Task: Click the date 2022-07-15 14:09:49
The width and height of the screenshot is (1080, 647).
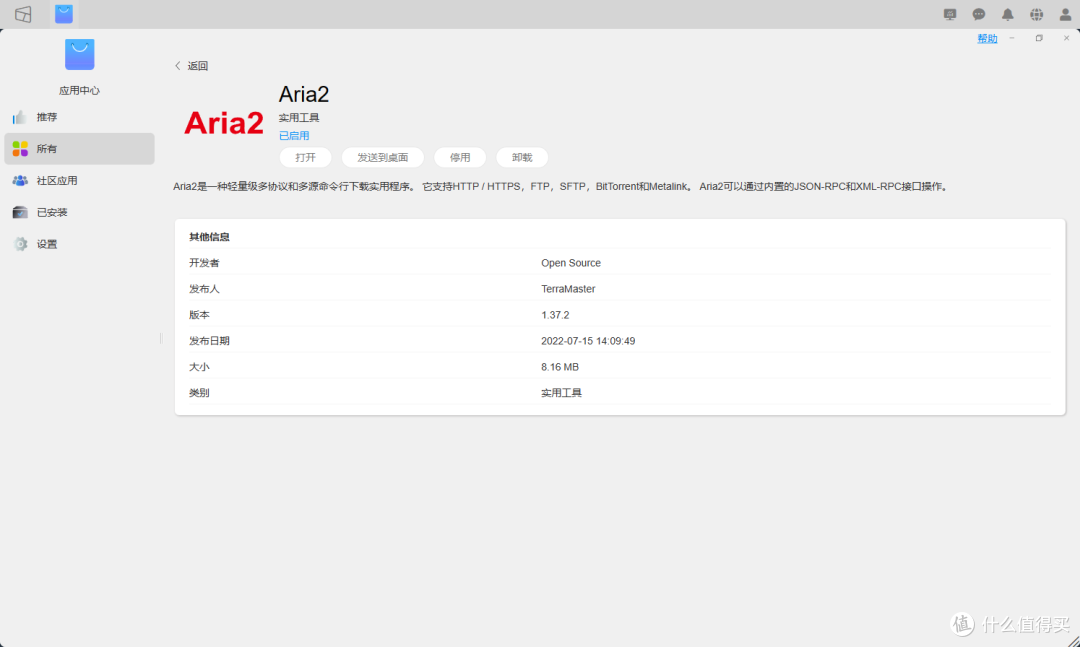Action: (x=588, y=340)
